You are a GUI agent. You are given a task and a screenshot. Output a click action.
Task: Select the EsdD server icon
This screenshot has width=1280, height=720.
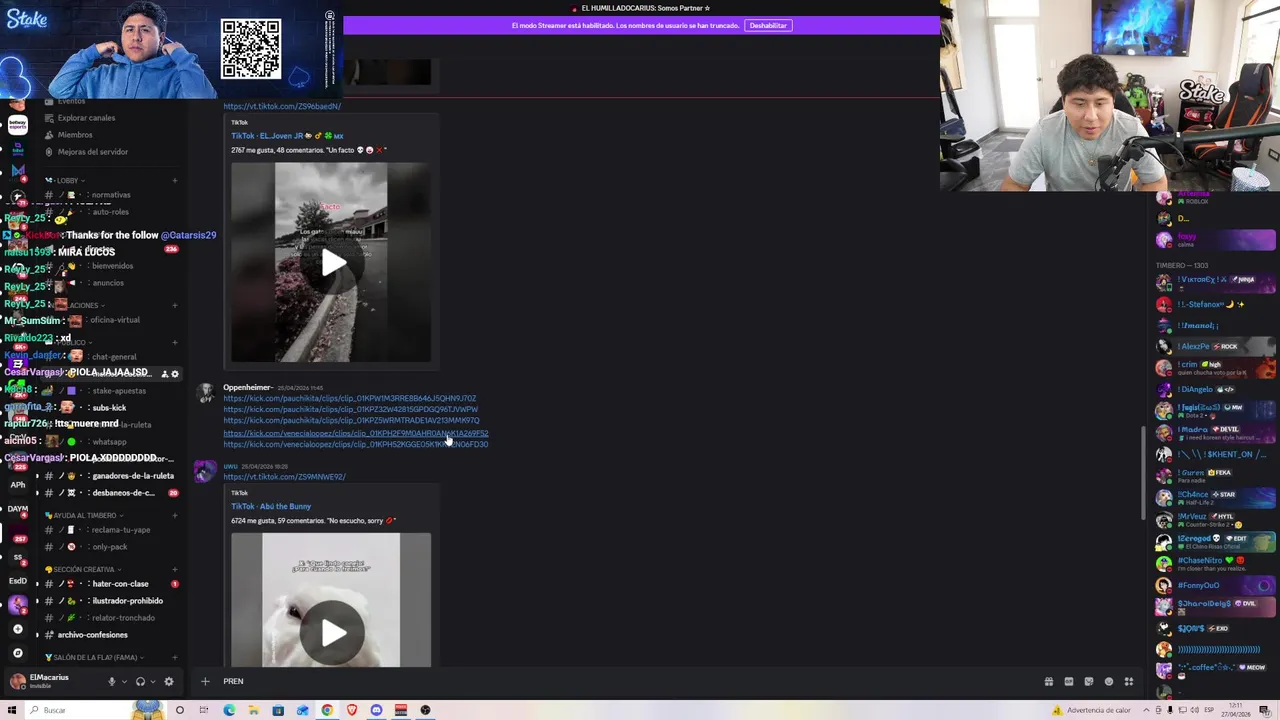click(x=17, y=580)
